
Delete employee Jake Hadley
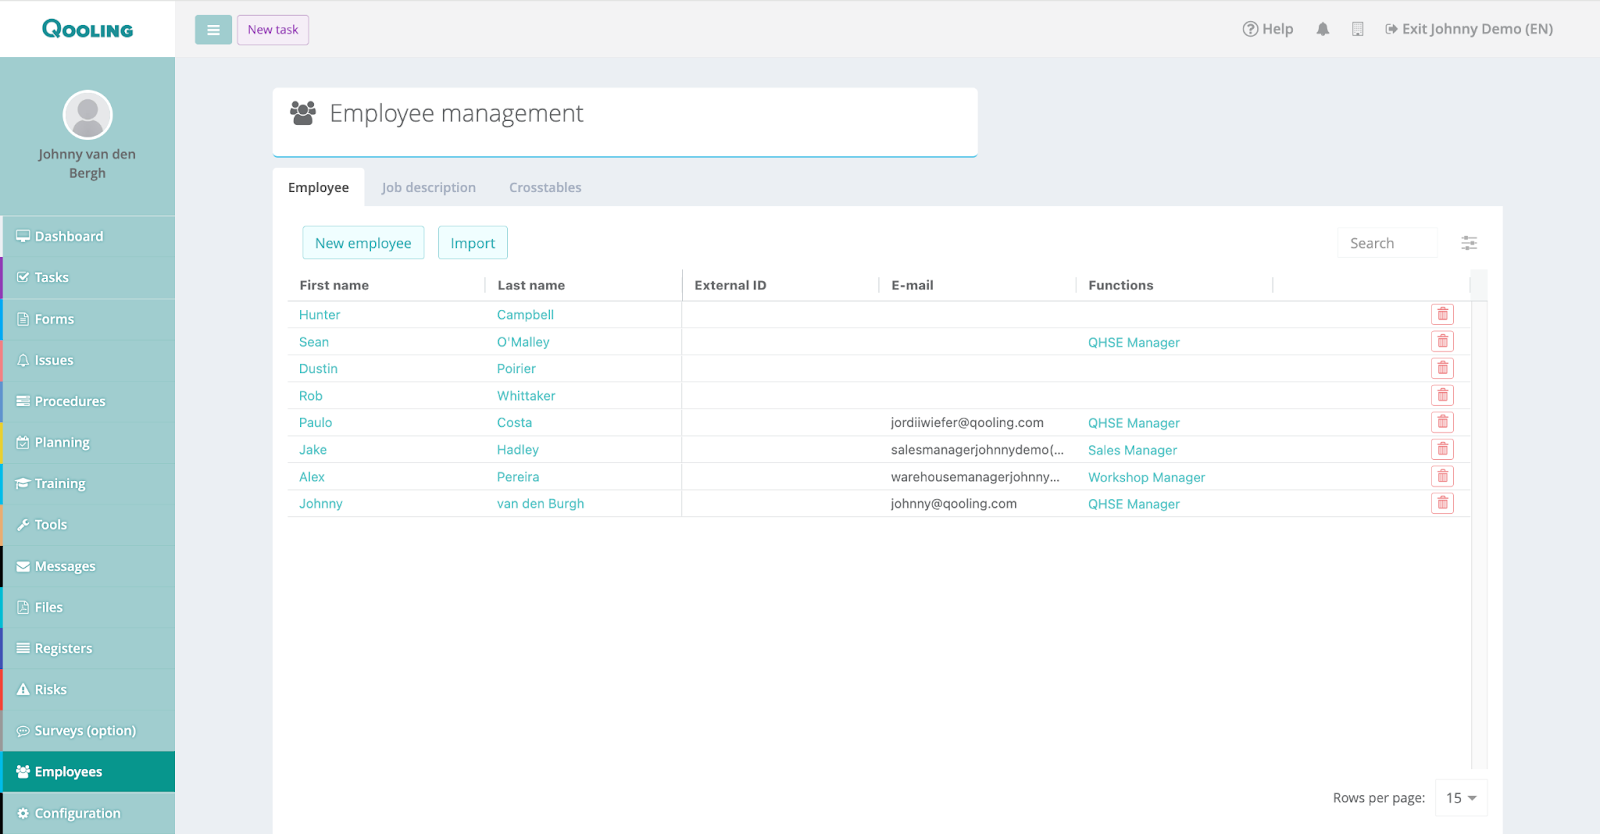1442,449
